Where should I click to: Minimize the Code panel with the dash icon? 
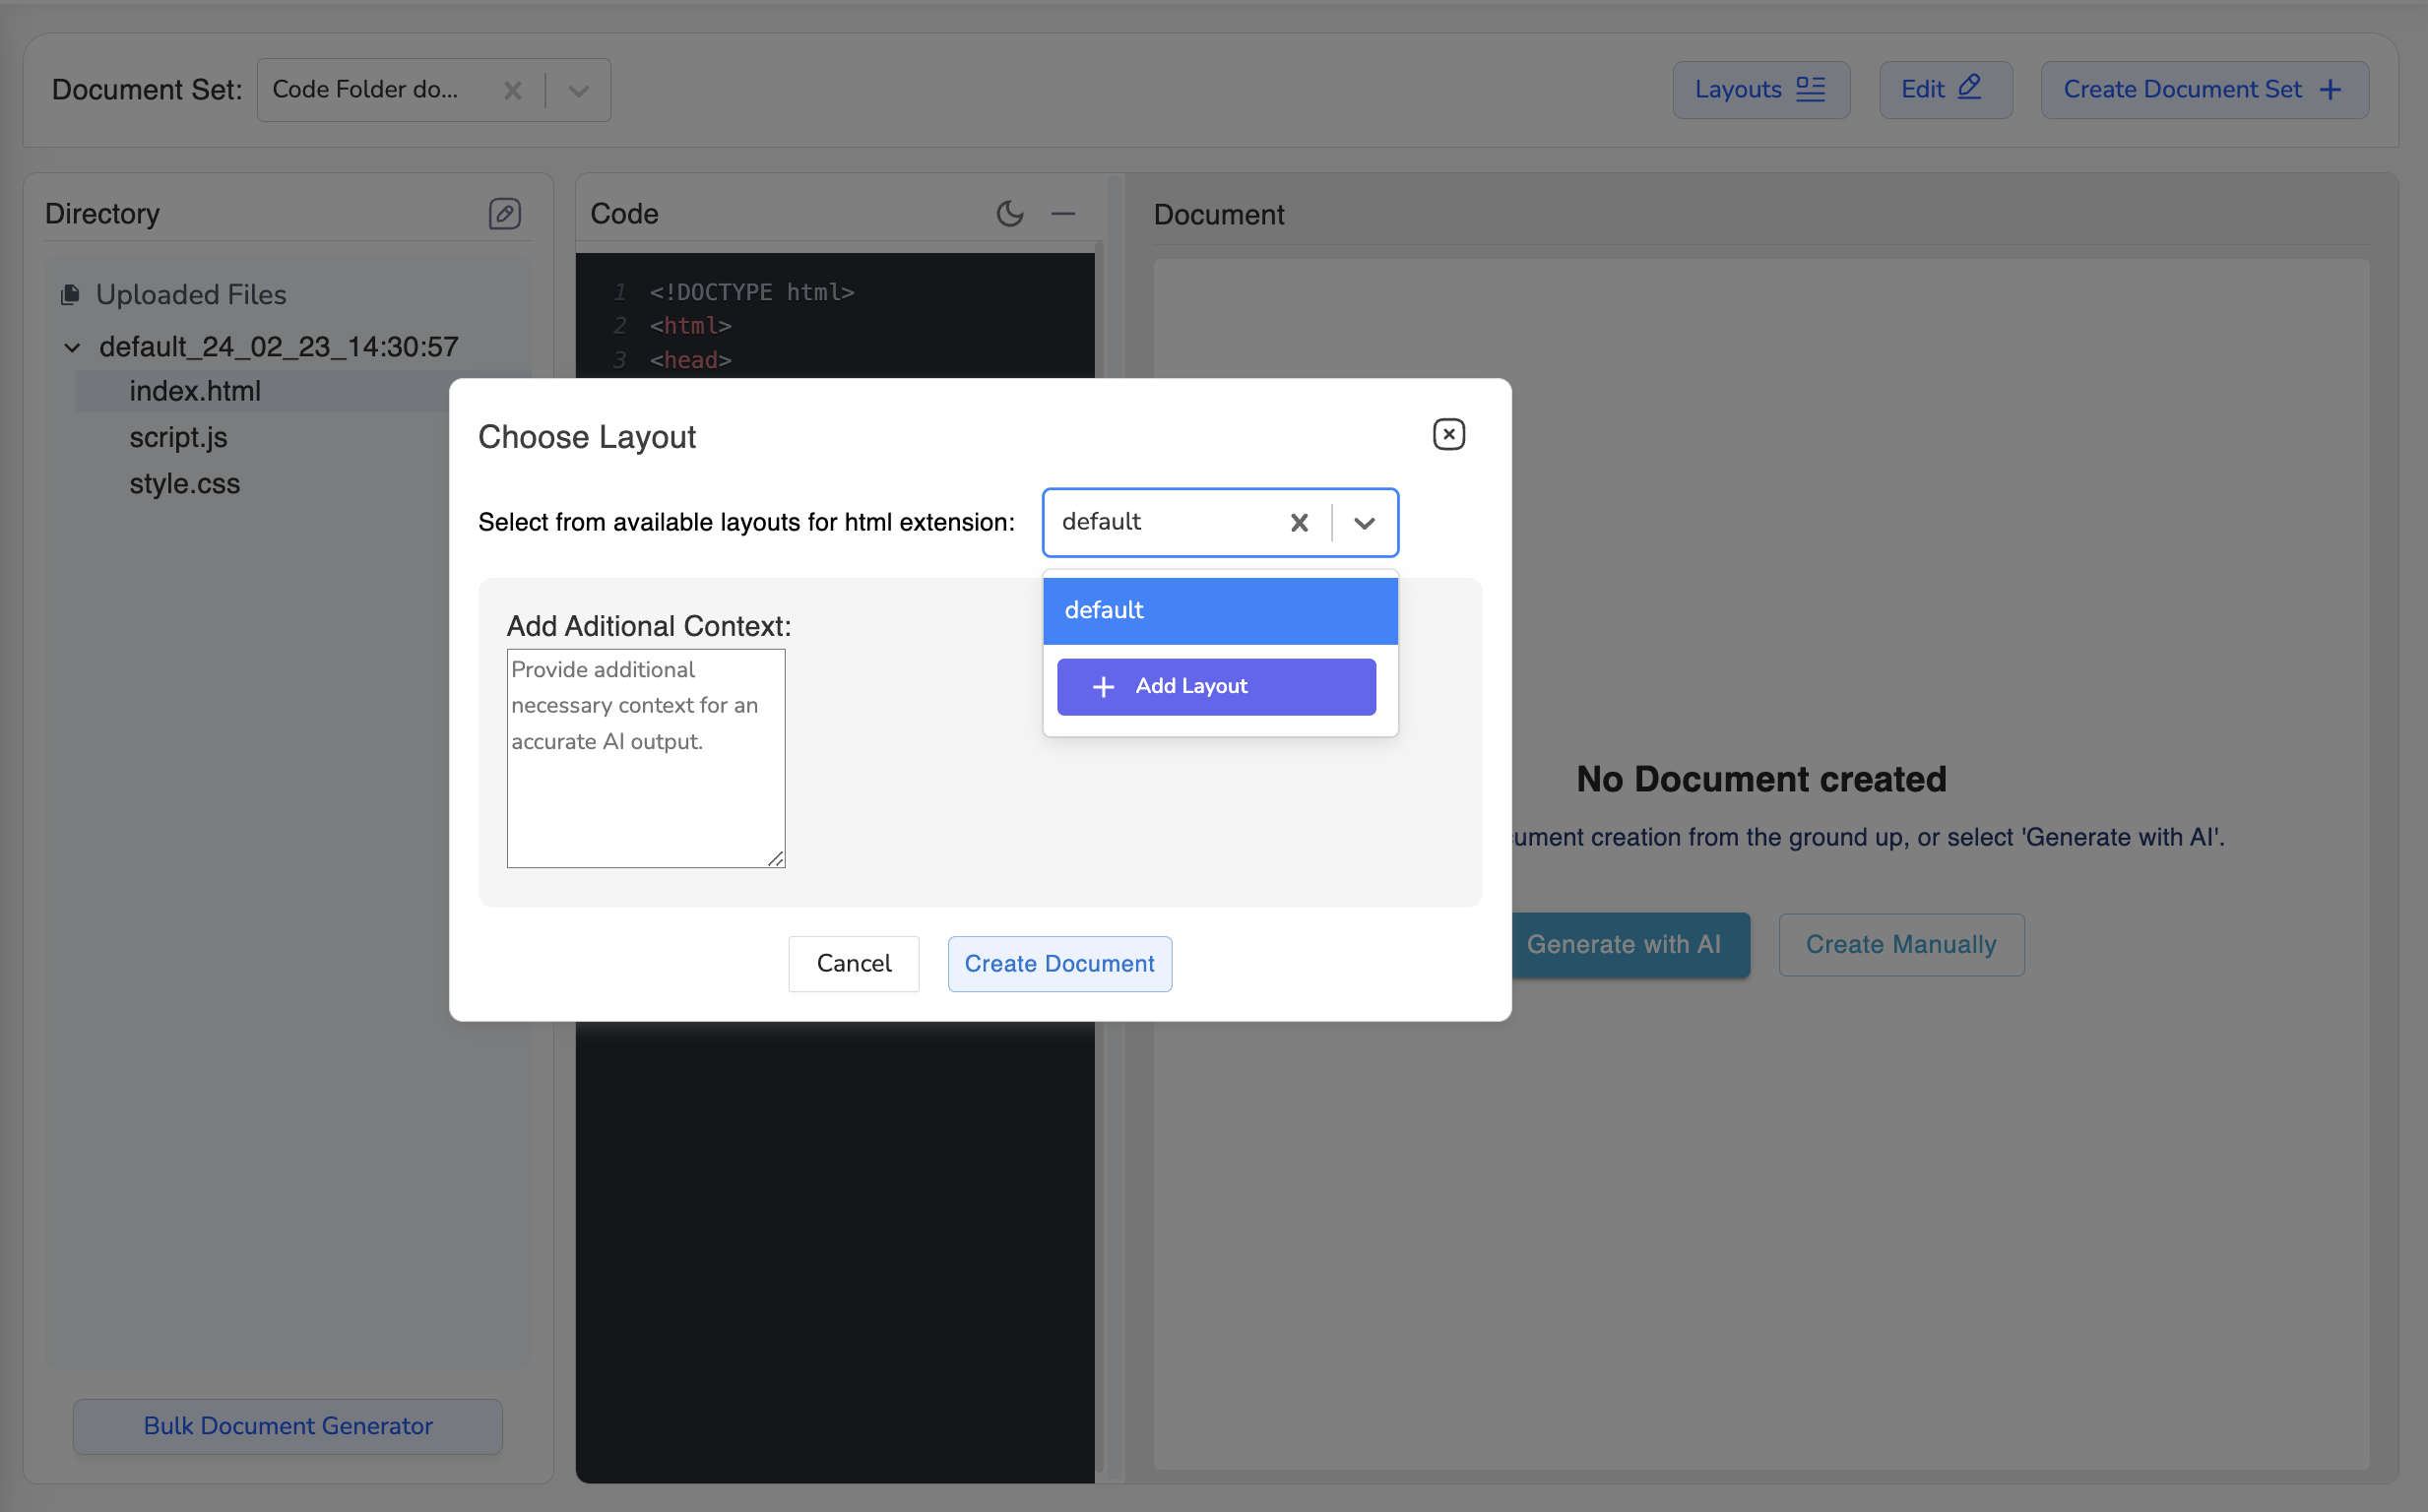coord(1063,213)
